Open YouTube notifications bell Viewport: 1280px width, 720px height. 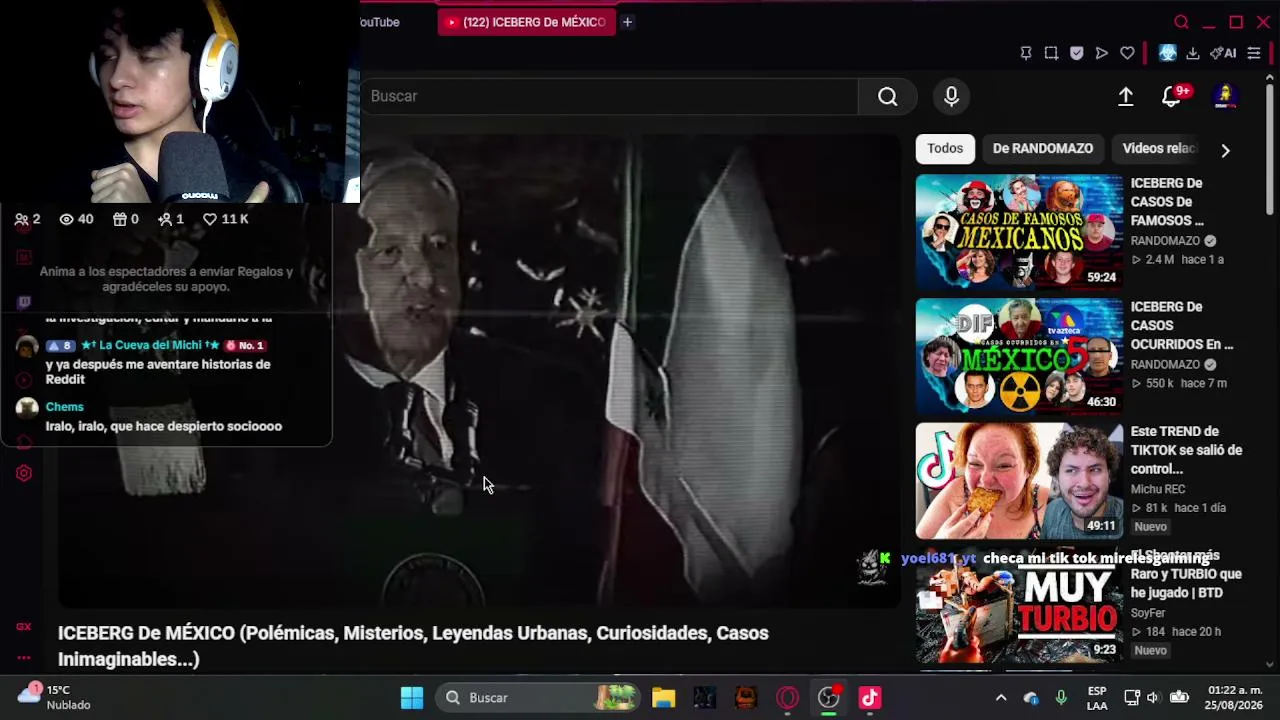click(1172, 96)
